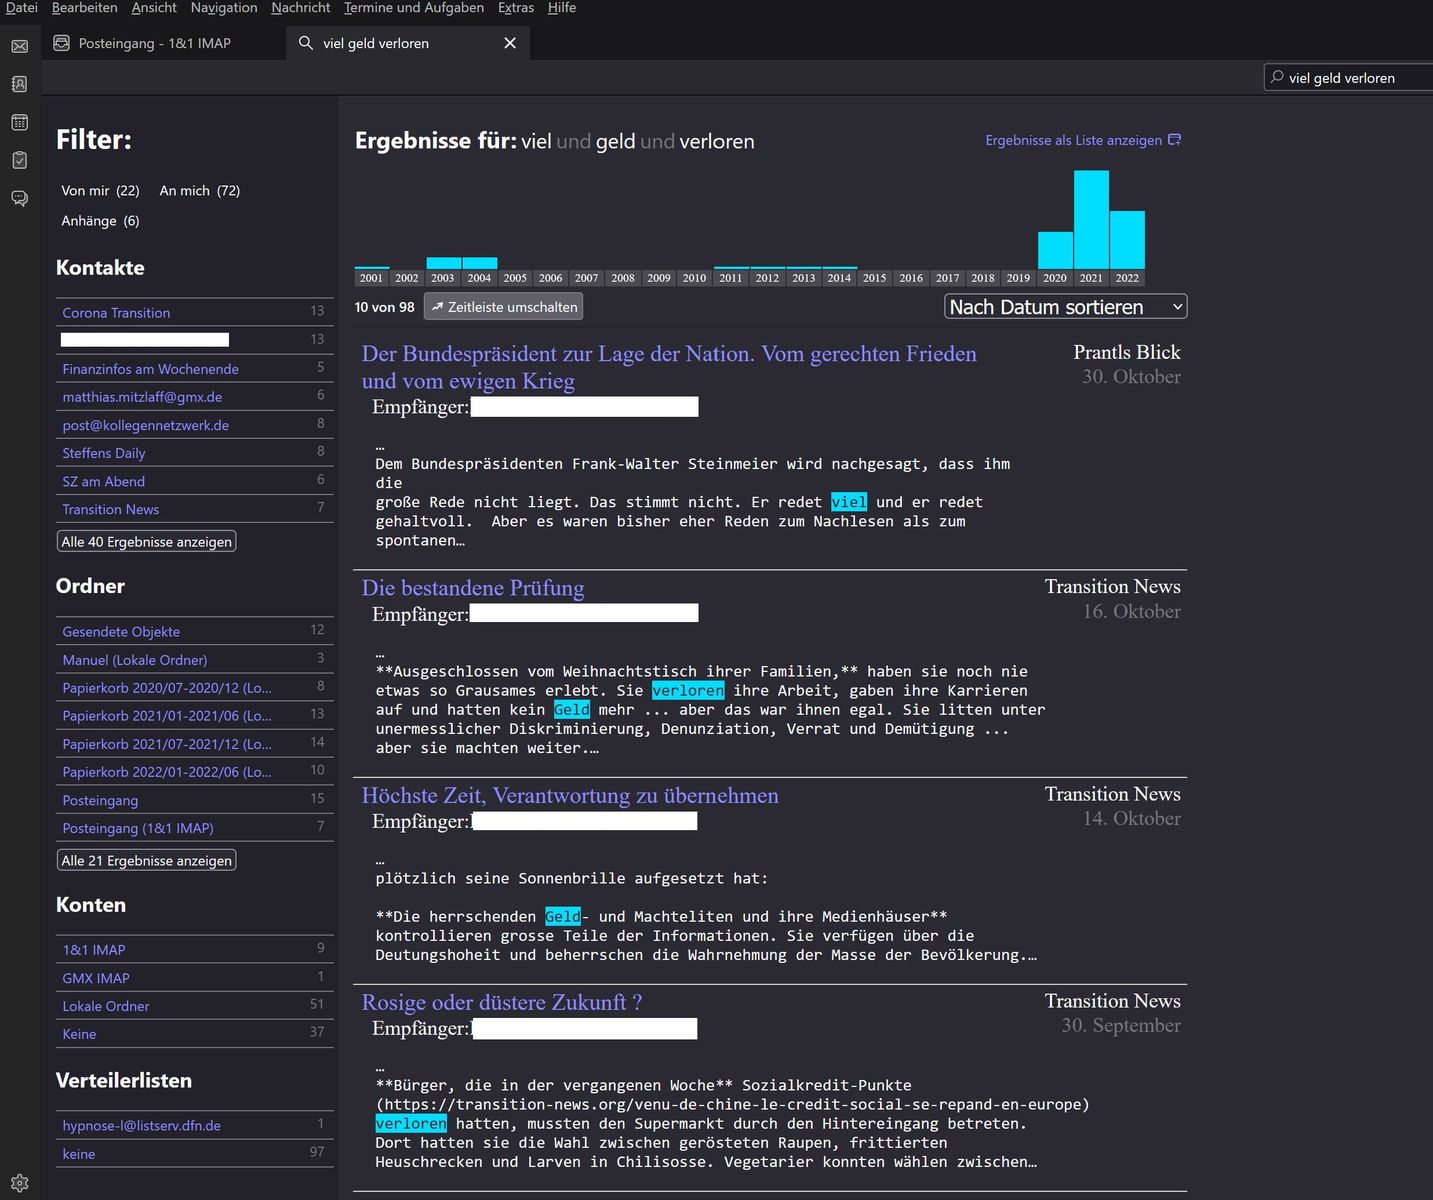Image resolution: width=1433 pixels, height=1200 pixels.
Task: Open the Address Book sidebar icon
Action: [x=19, y=84]
